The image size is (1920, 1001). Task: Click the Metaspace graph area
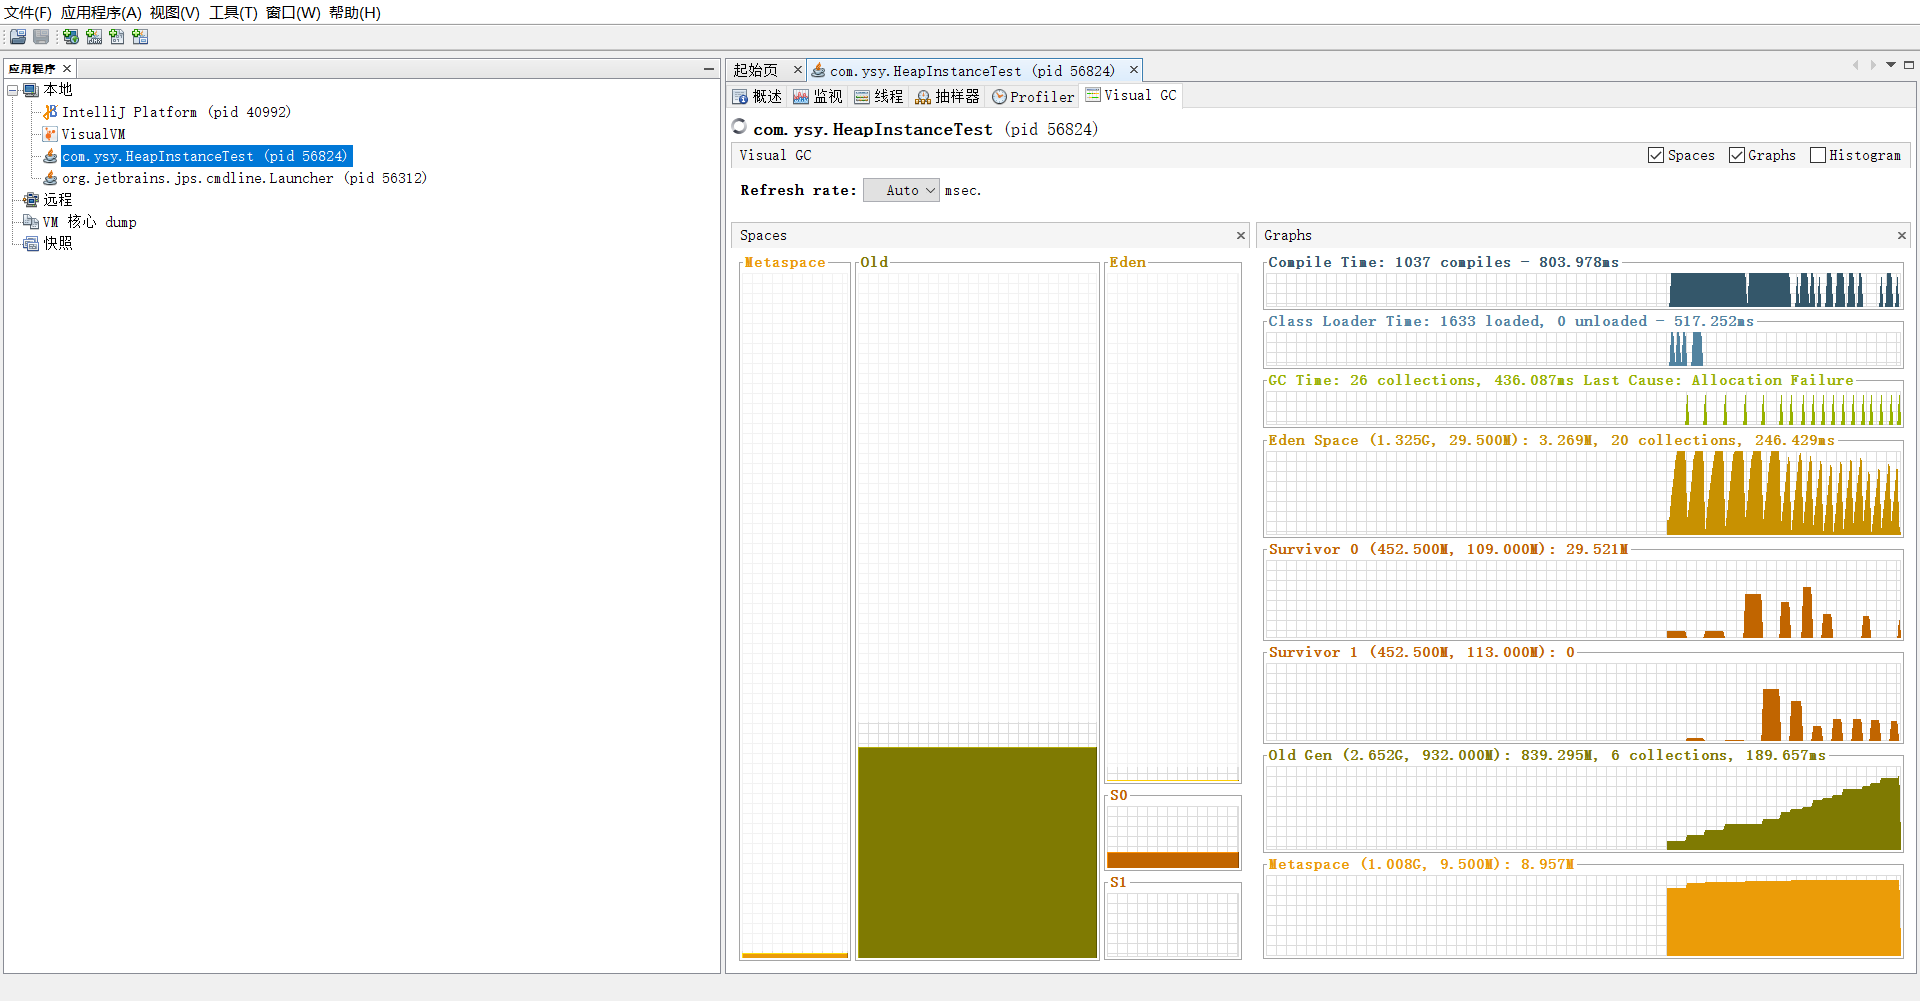click(1583, 916)
